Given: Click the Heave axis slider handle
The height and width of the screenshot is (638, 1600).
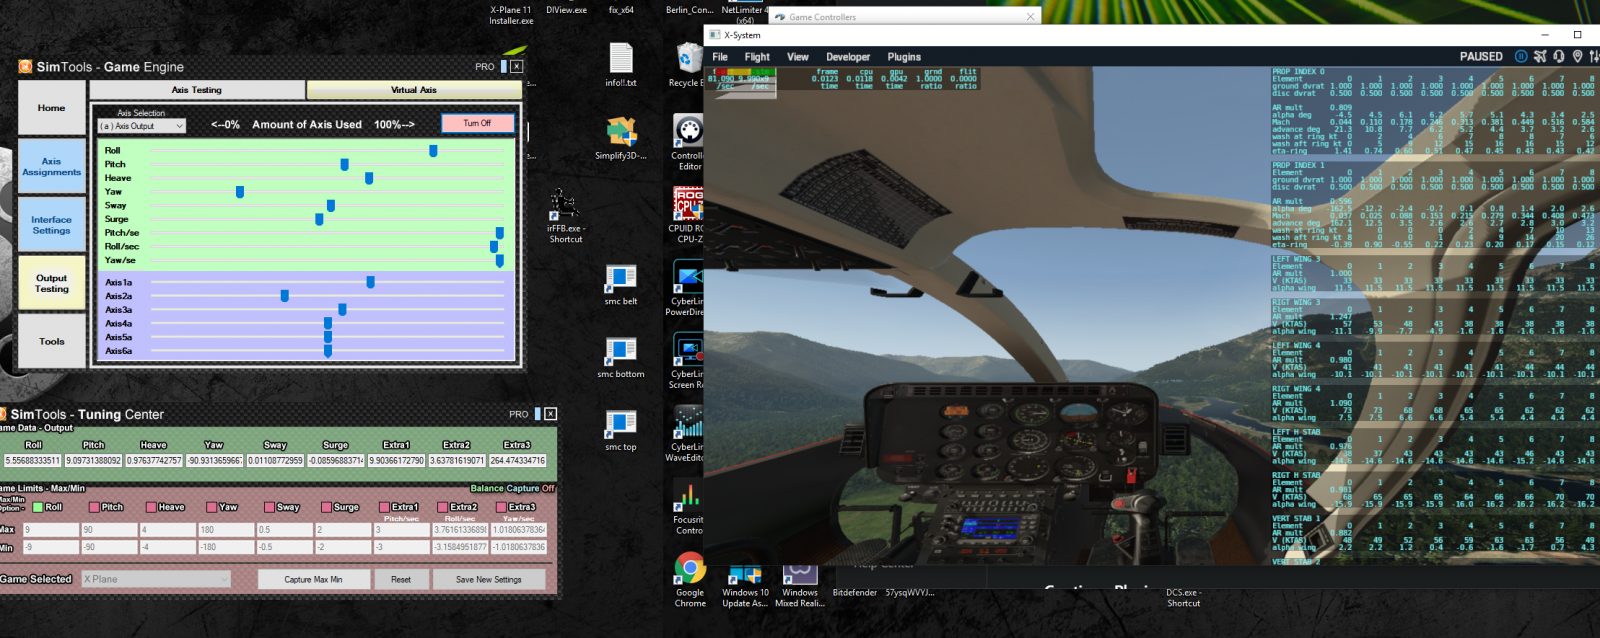Looking at the screenshot, I should click(369, 178).
